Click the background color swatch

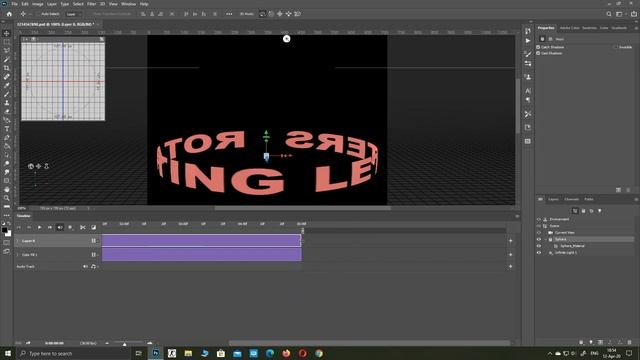point(8,234)
